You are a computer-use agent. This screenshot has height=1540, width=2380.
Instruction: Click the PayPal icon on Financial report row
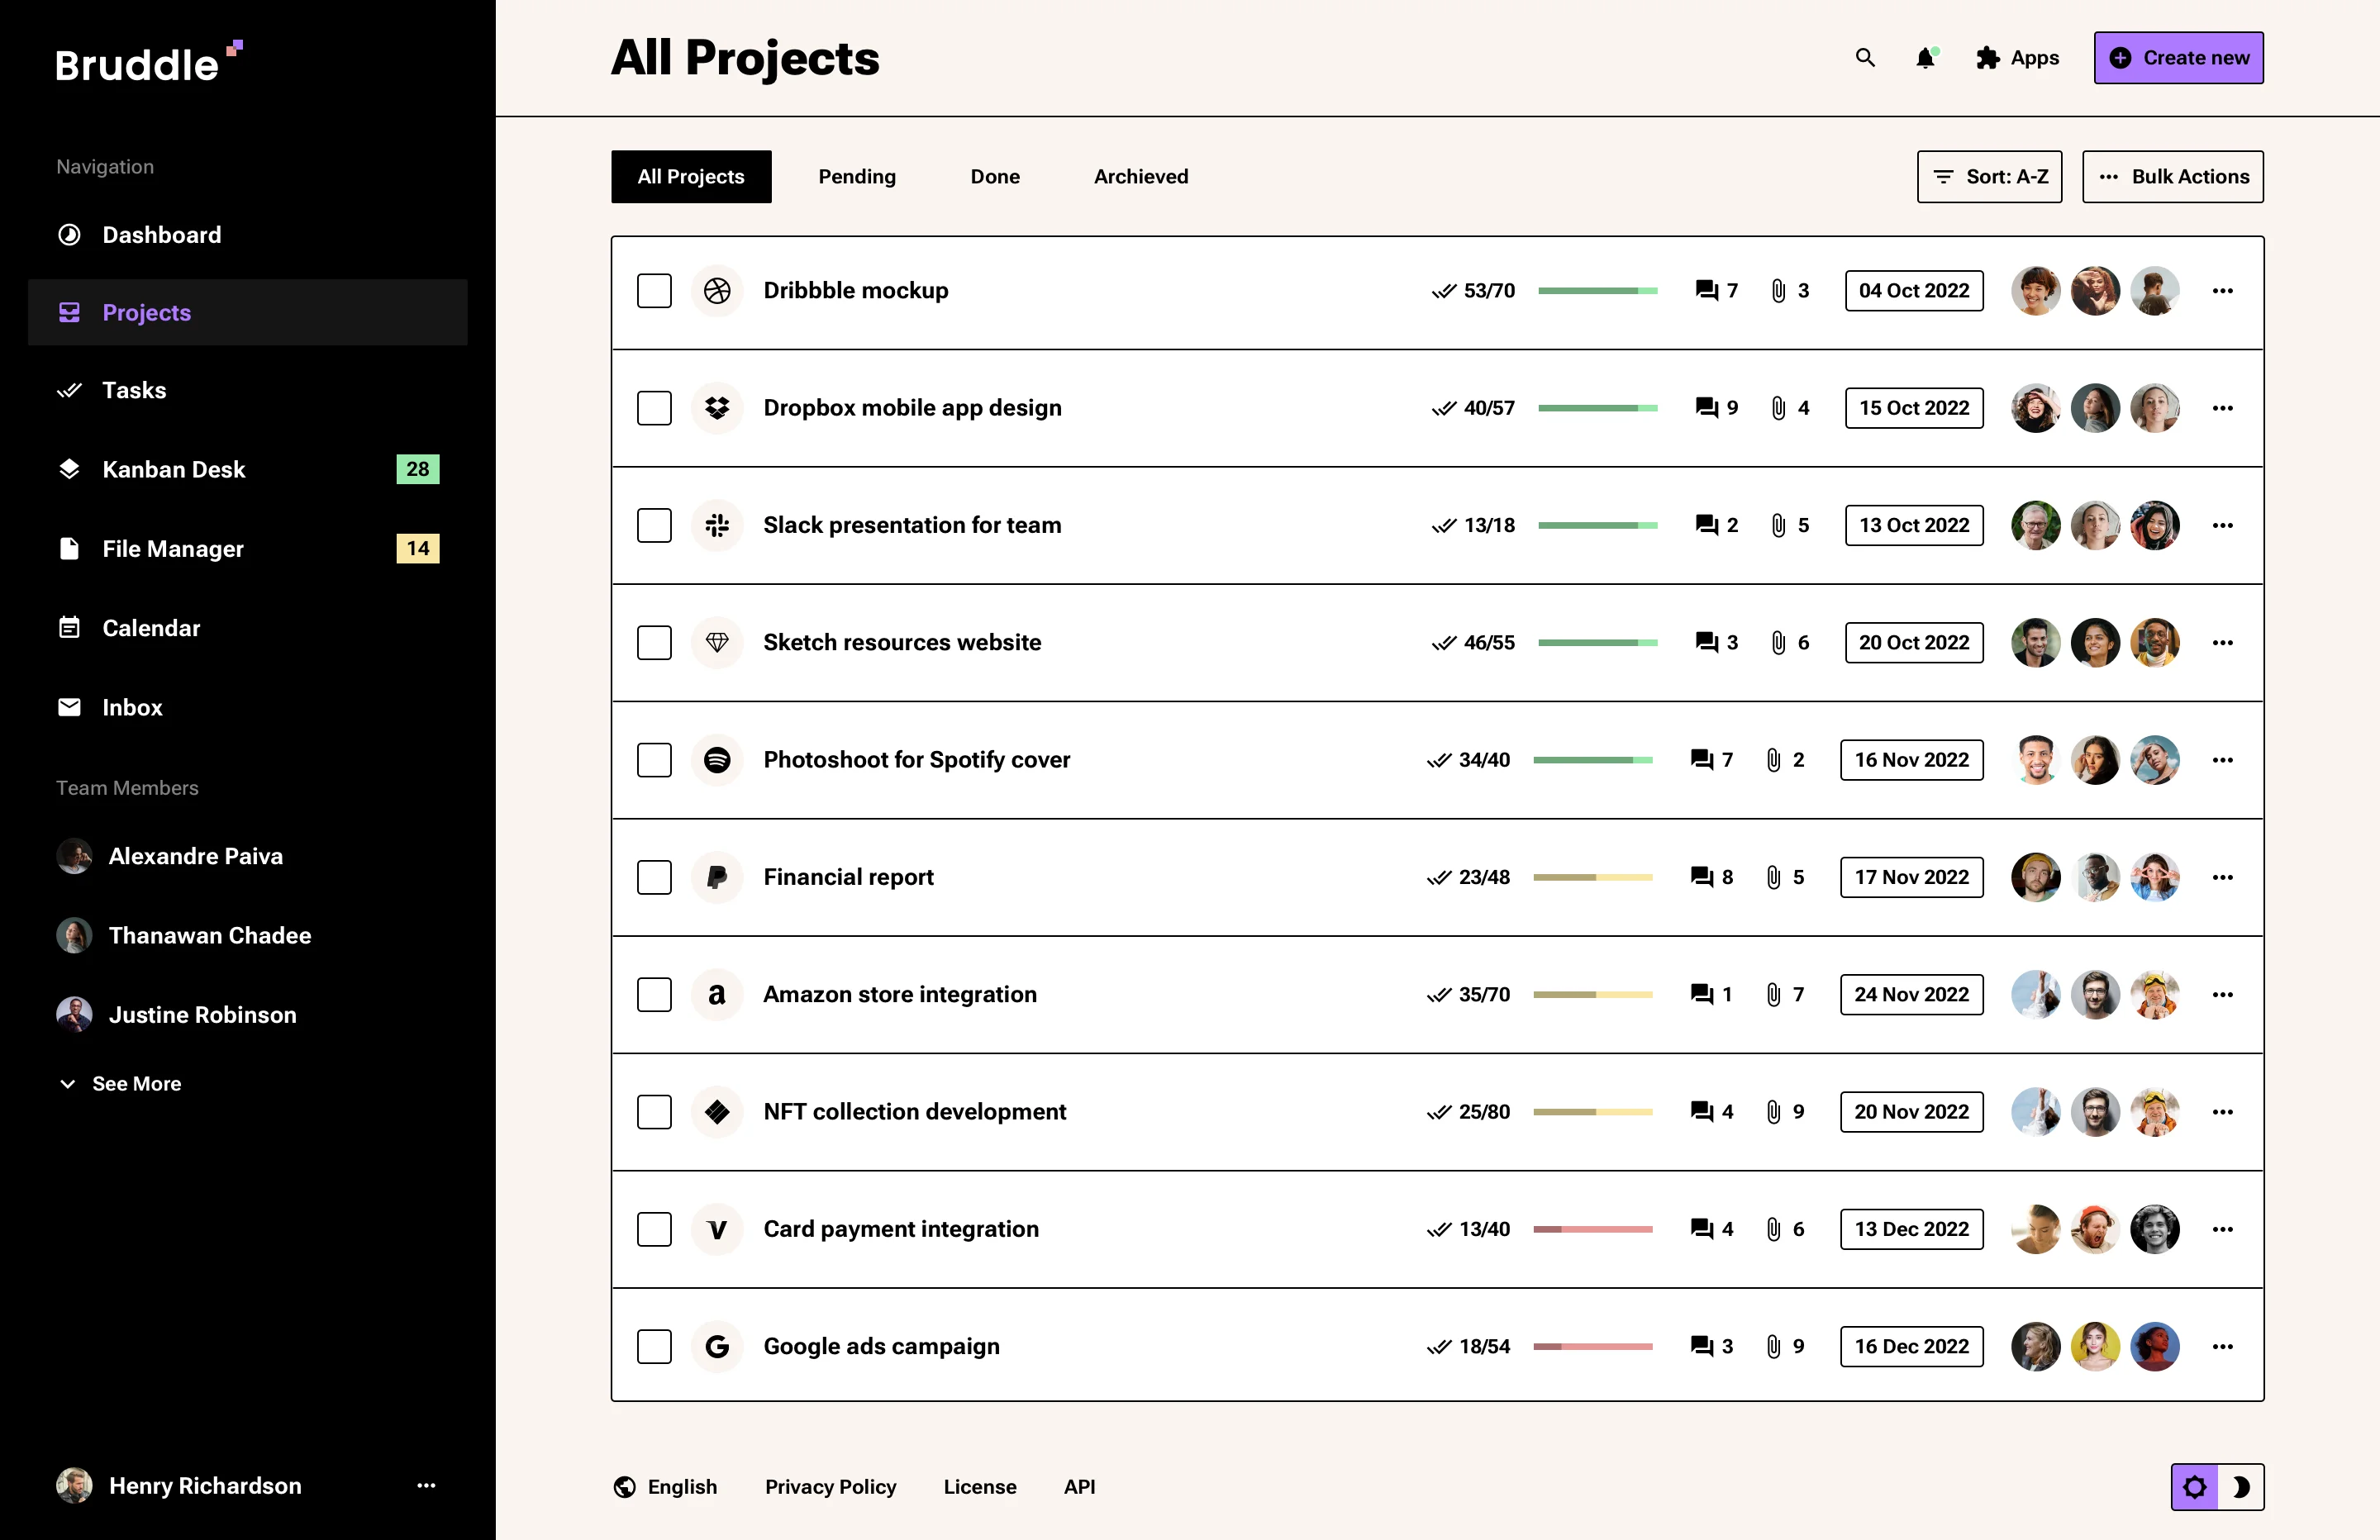[x=717, y=877]
